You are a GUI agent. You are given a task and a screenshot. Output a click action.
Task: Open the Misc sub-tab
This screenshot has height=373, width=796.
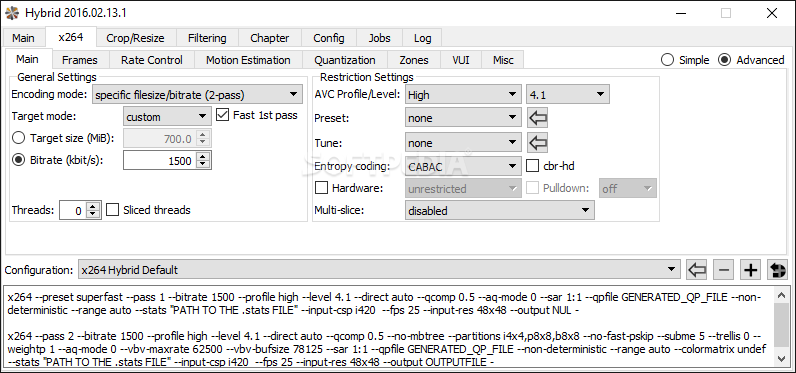503,60
